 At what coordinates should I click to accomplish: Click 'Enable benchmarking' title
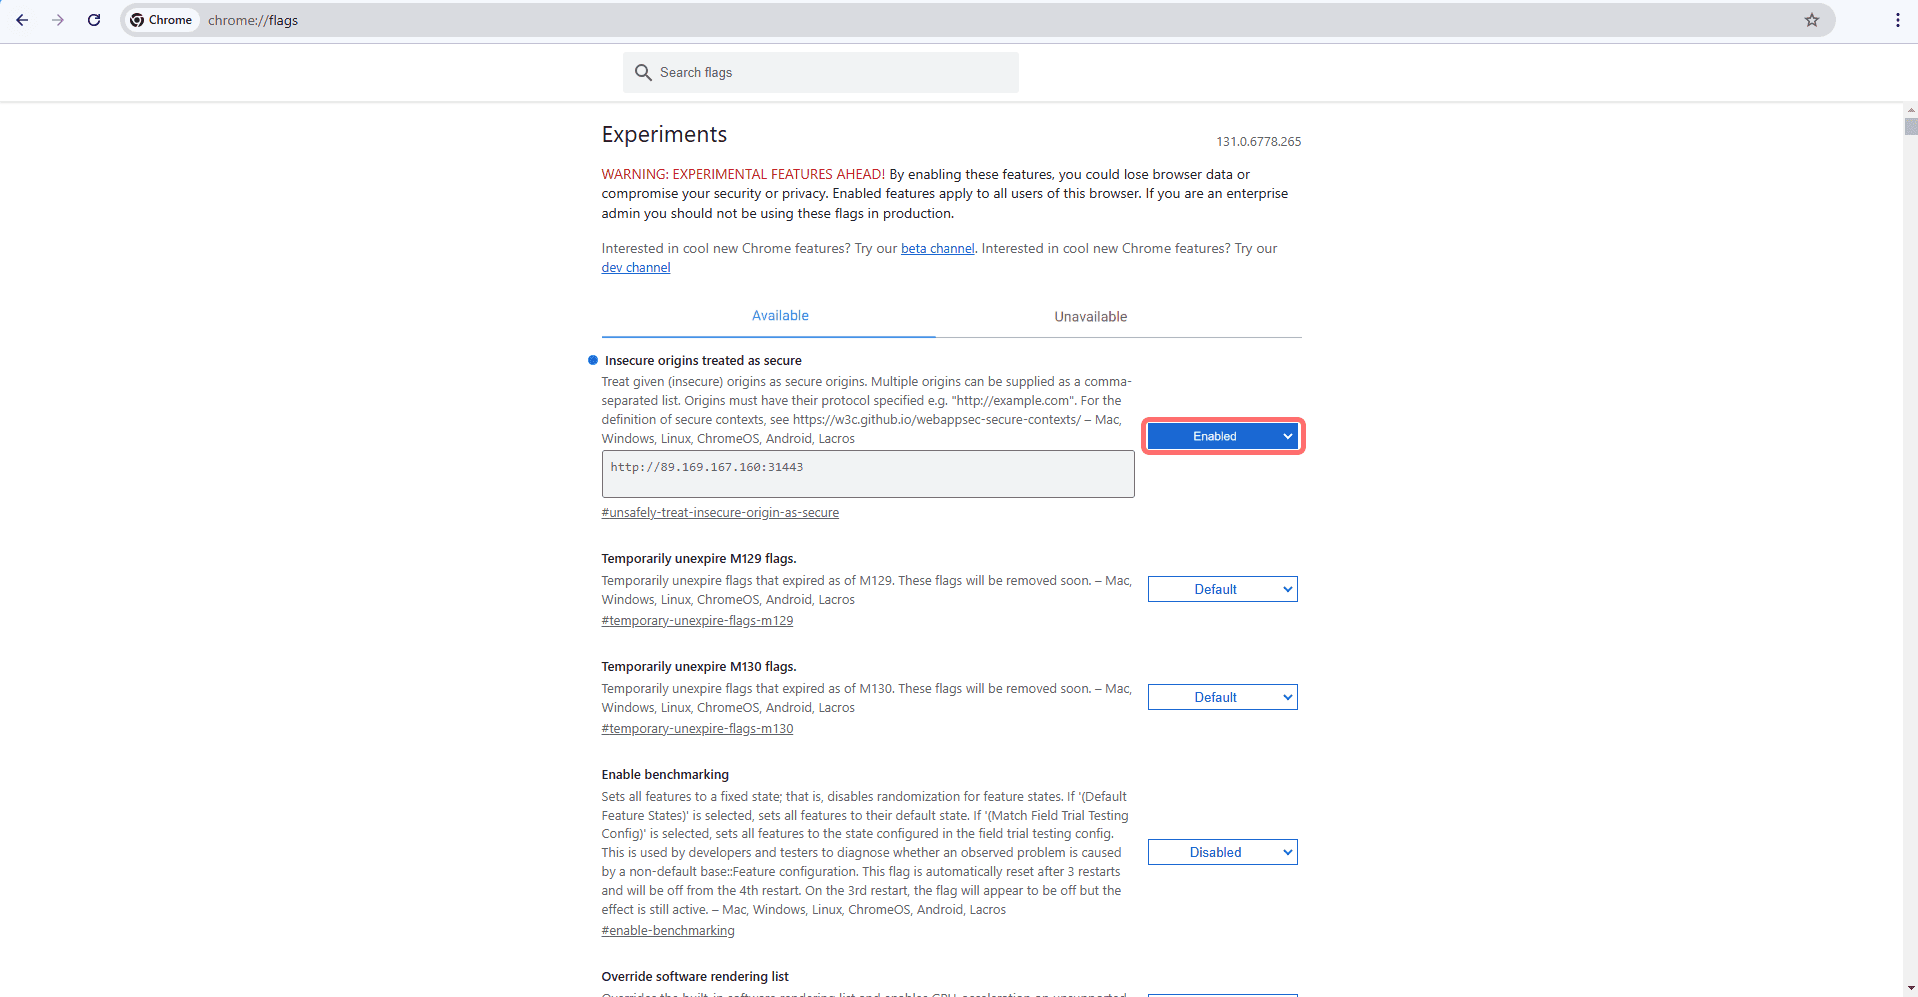coord(665,775)
